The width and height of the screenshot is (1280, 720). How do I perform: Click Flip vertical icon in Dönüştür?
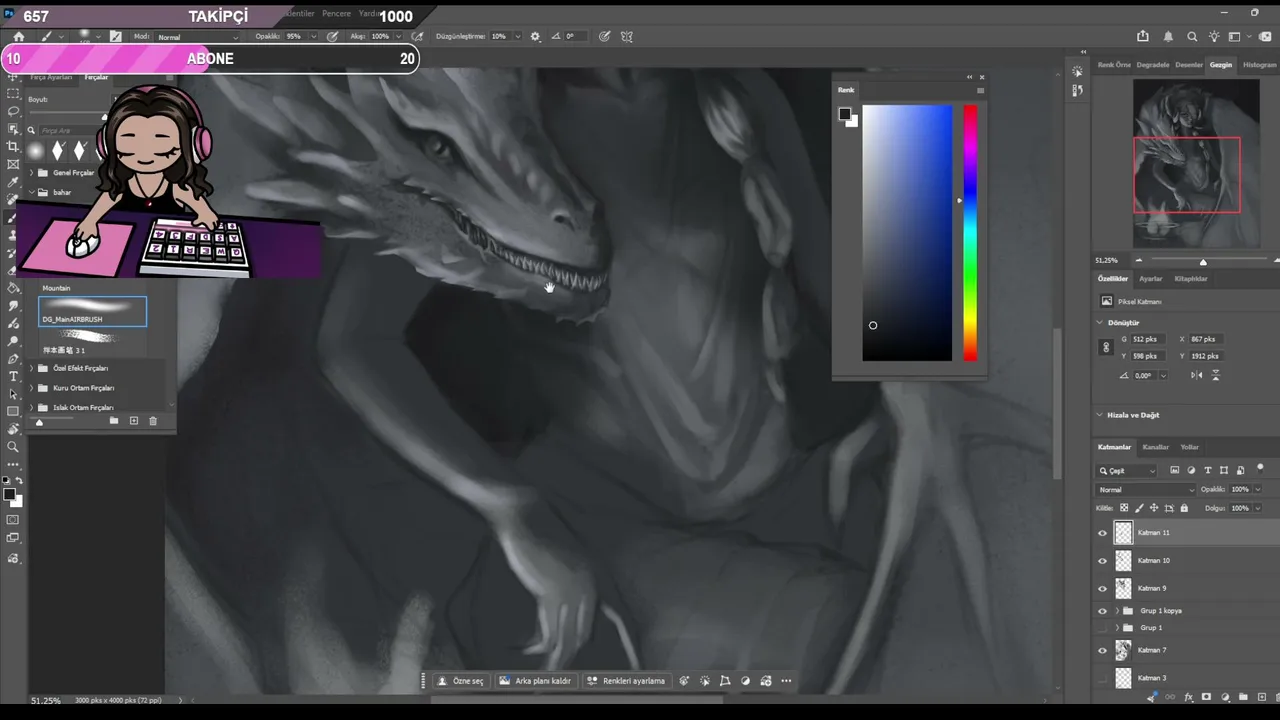tap(1216, 375)
